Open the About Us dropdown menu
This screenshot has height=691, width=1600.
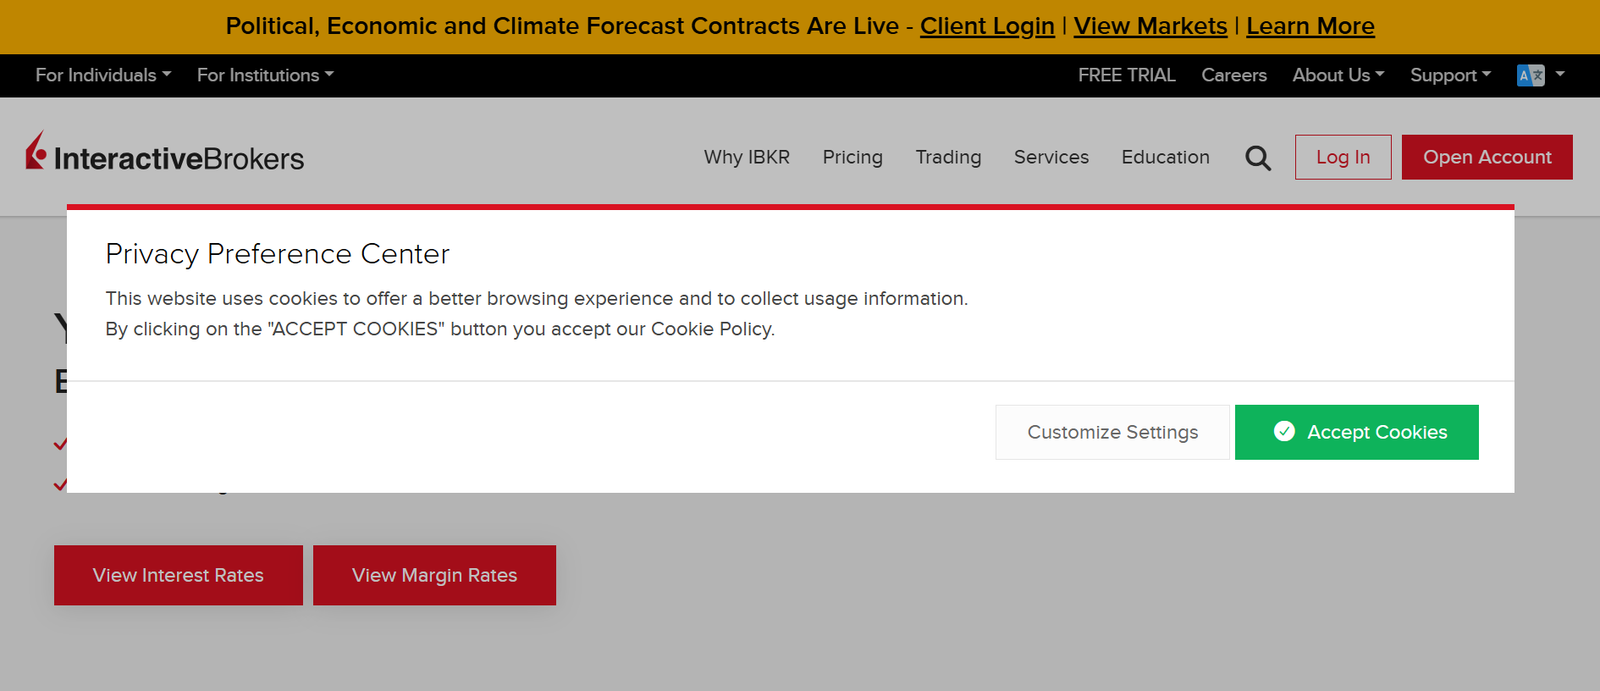tap(1338, 75)
